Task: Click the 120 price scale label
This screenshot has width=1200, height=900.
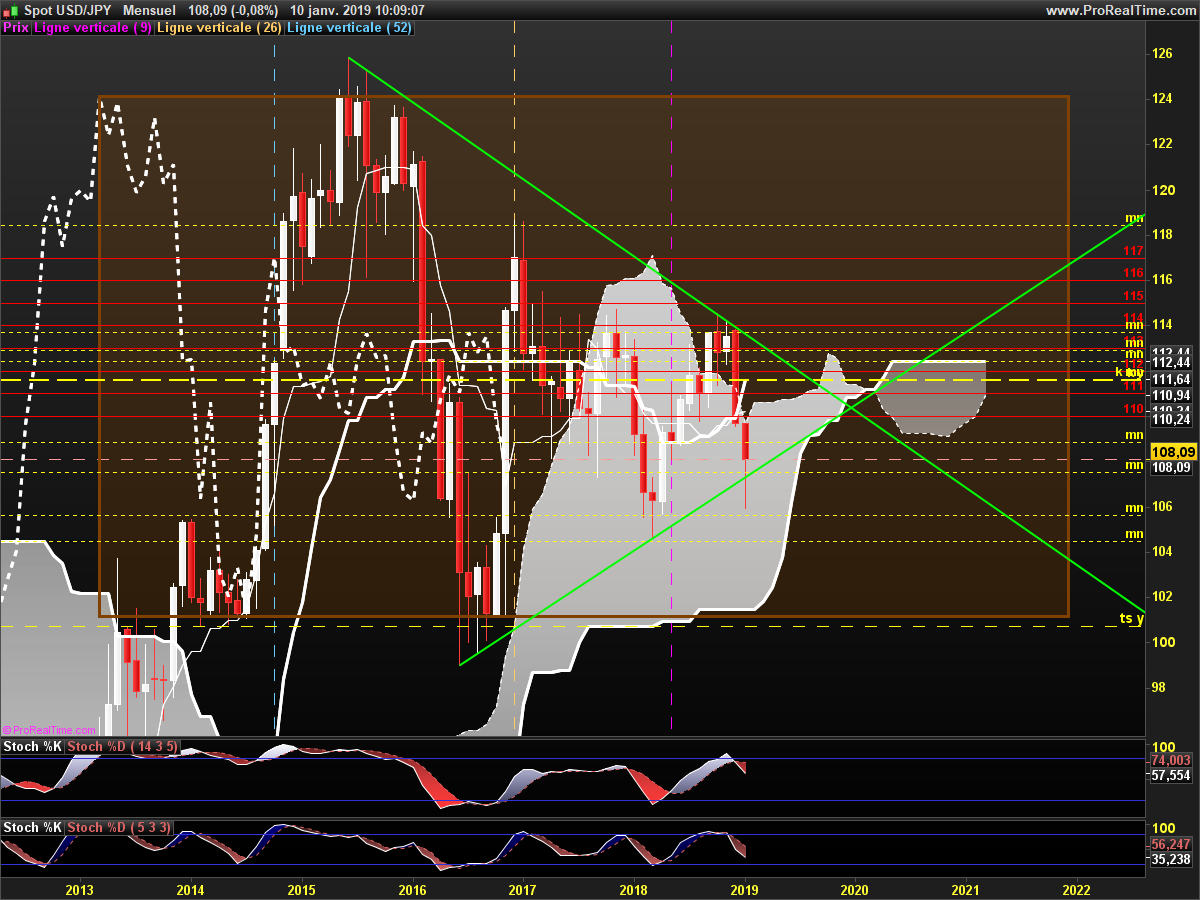Action: [x=1163, y=189]
